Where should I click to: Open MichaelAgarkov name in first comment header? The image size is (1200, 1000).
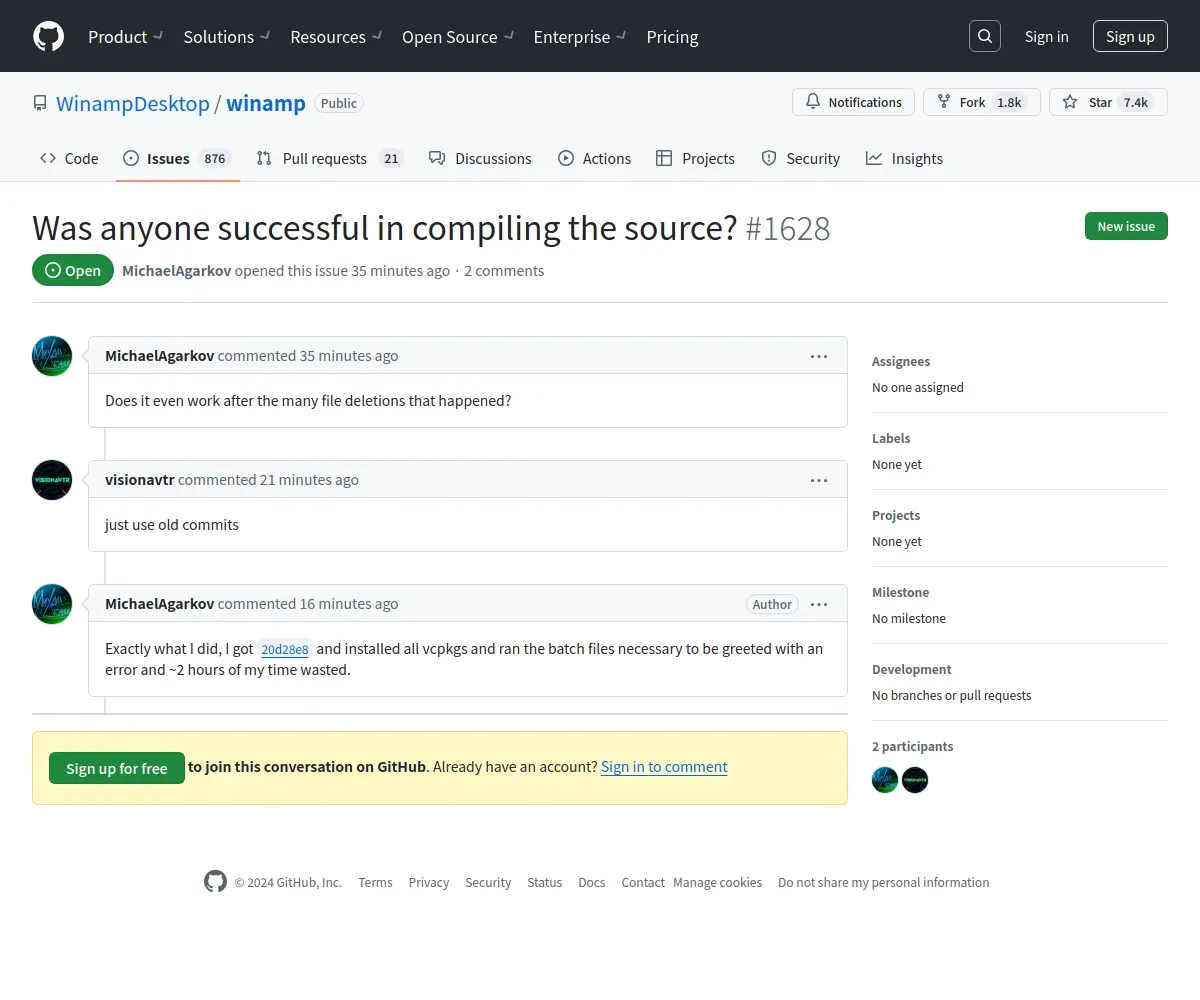pyautogui.click(x=159, y=355)
